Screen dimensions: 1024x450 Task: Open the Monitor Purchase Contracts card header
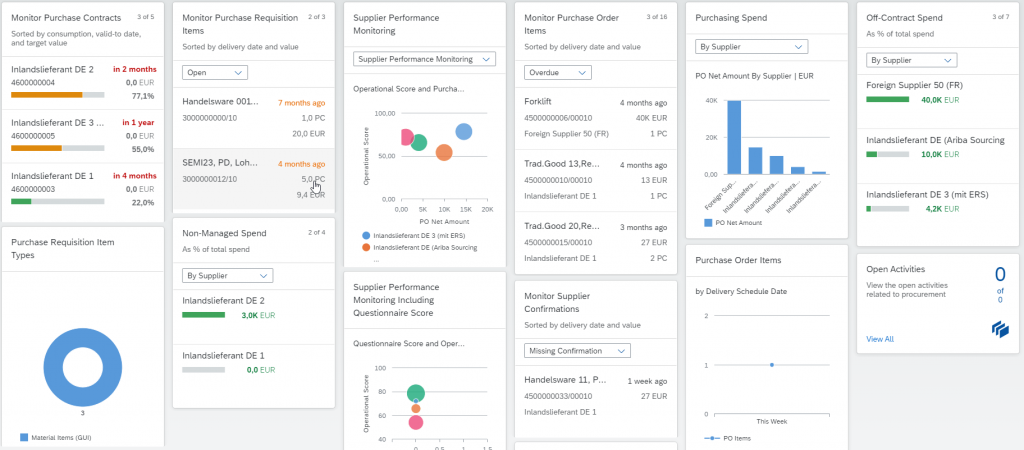[x=83, y=29]
